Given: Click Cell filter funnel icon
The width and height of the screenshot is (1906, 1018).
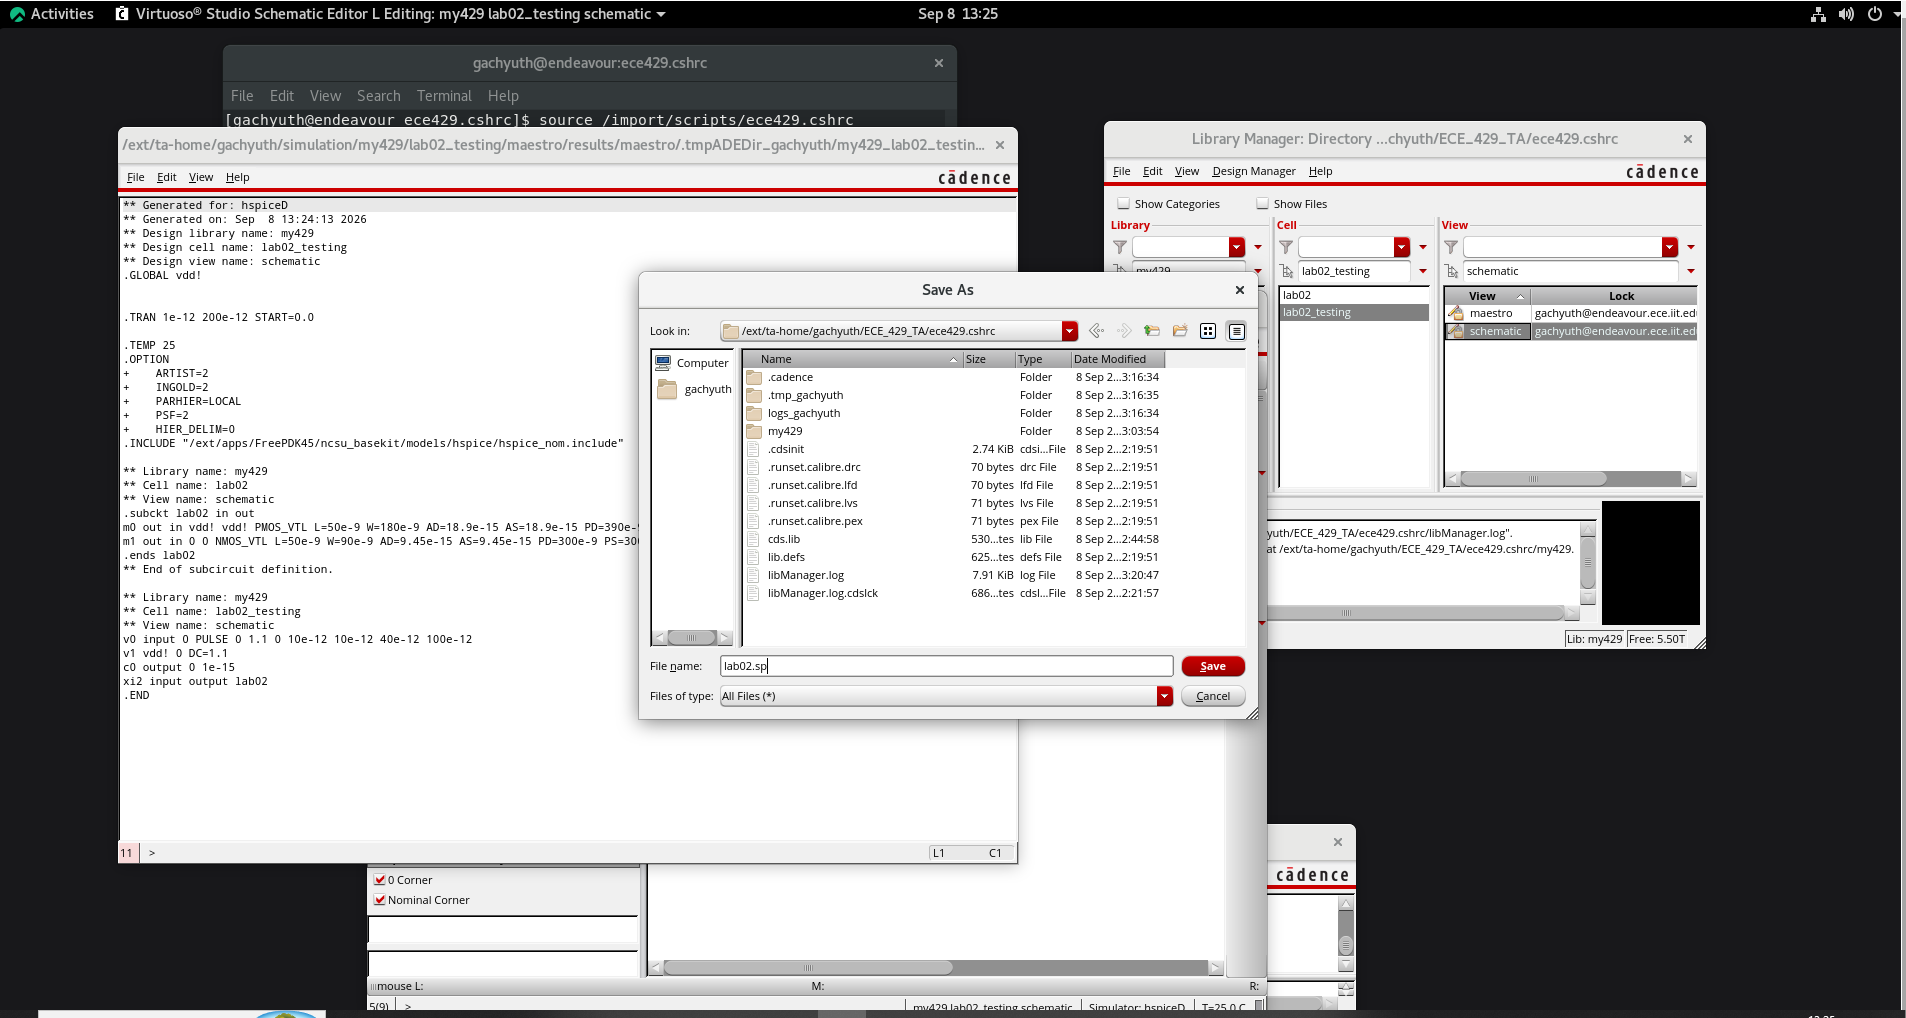Looking at the screenshot, I should pos(1286,247).
